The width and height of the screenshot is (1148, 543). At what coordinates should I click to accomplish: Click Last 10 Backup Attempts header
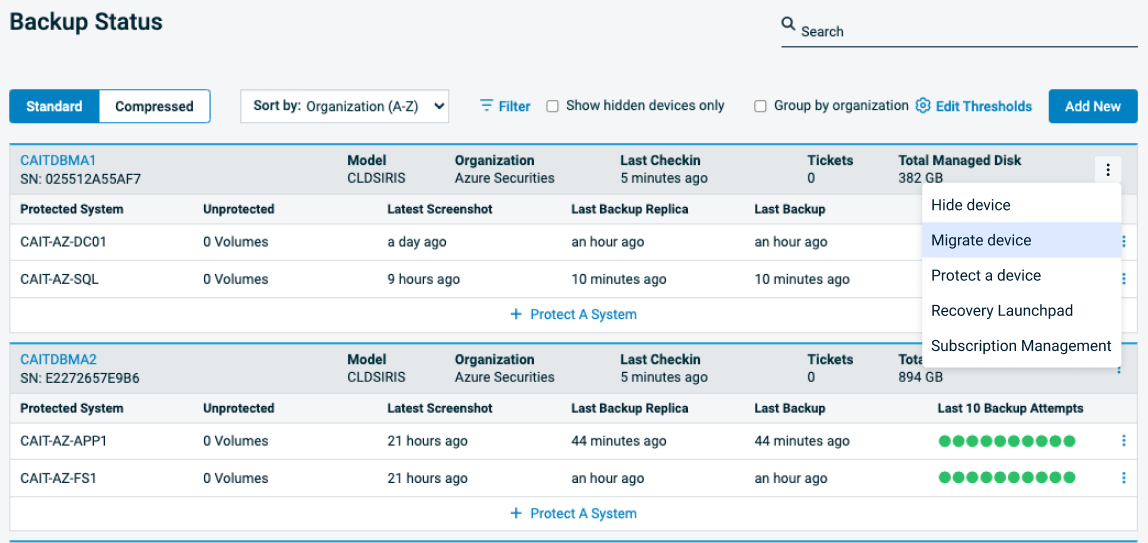(1010, 408)
